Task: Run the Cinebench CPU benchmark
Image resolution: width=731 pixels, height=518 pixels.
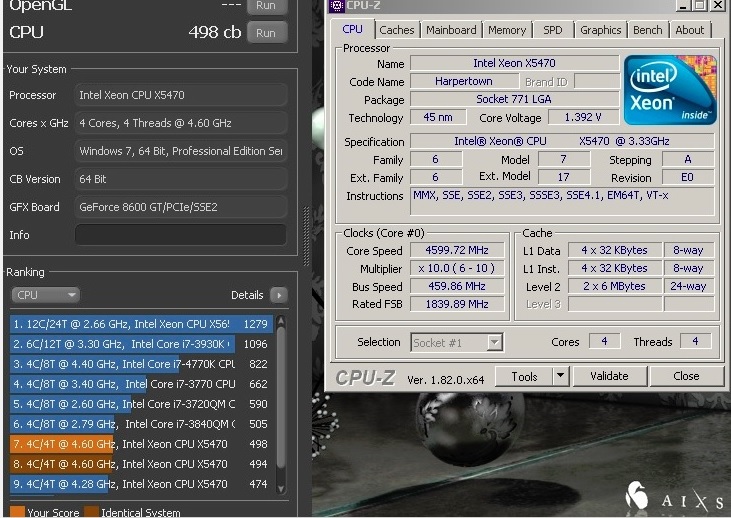Action: [x=267, y=33]
